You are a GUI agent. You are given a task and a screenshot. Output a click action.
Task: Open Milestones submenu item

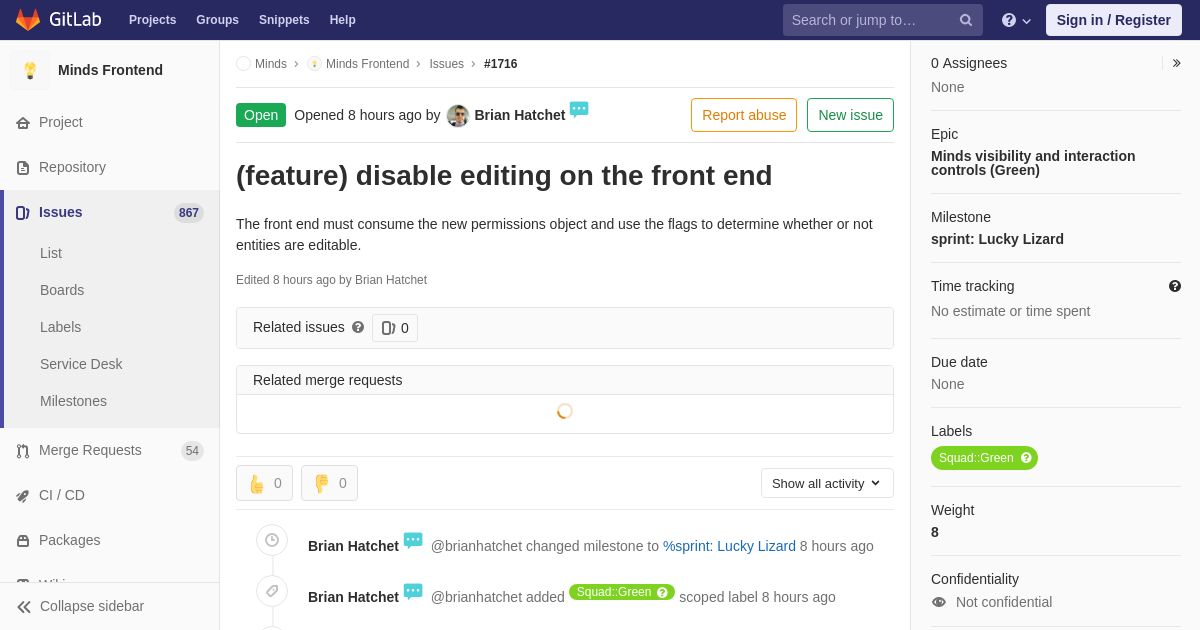coord(73,401)
